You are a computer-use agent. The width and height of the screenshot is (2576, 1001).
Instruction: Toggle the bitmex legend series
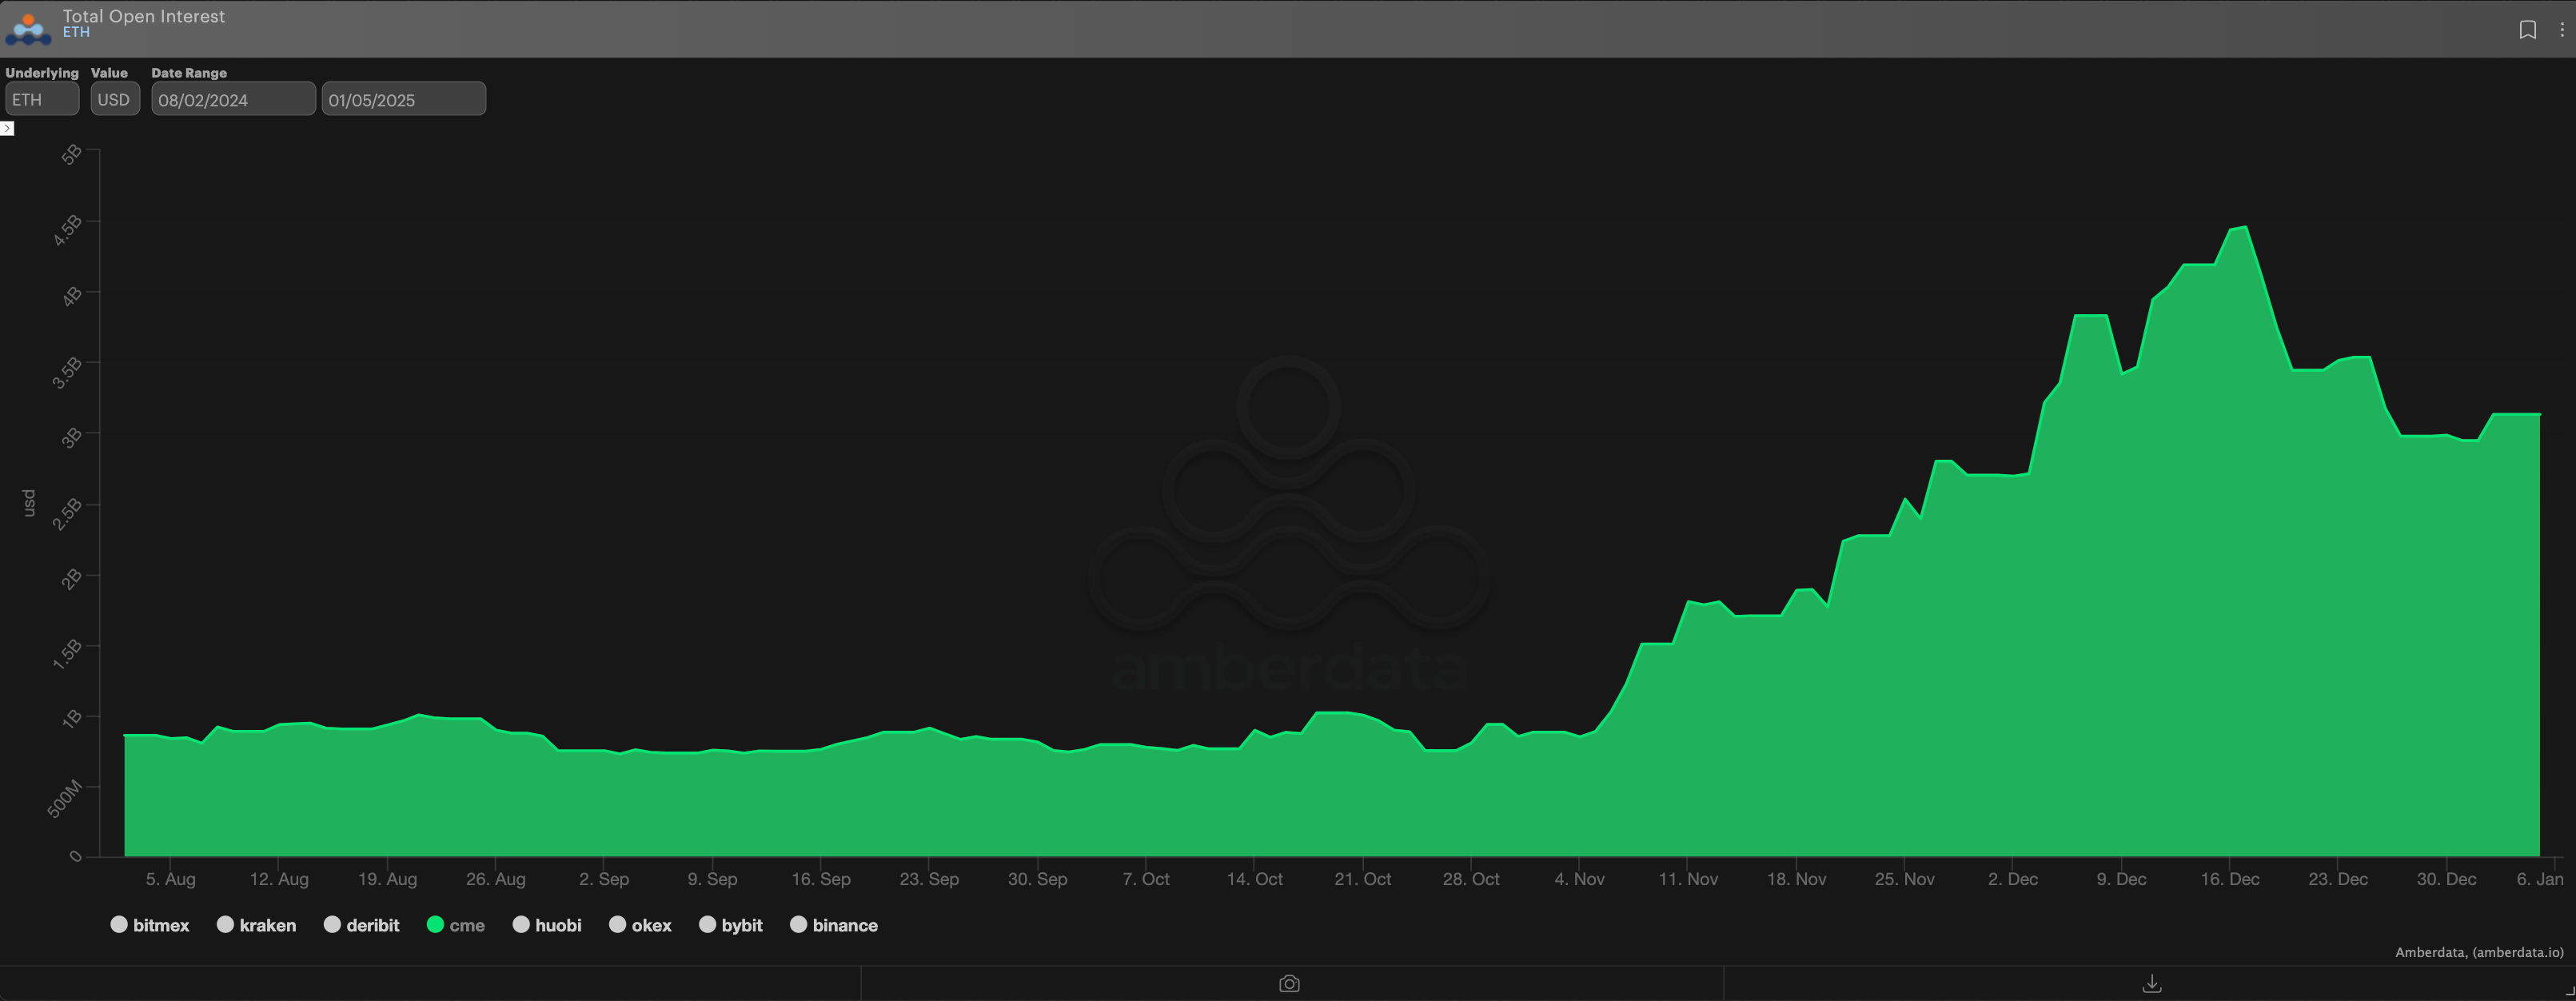pyautogui.click(x=149, y=925)
